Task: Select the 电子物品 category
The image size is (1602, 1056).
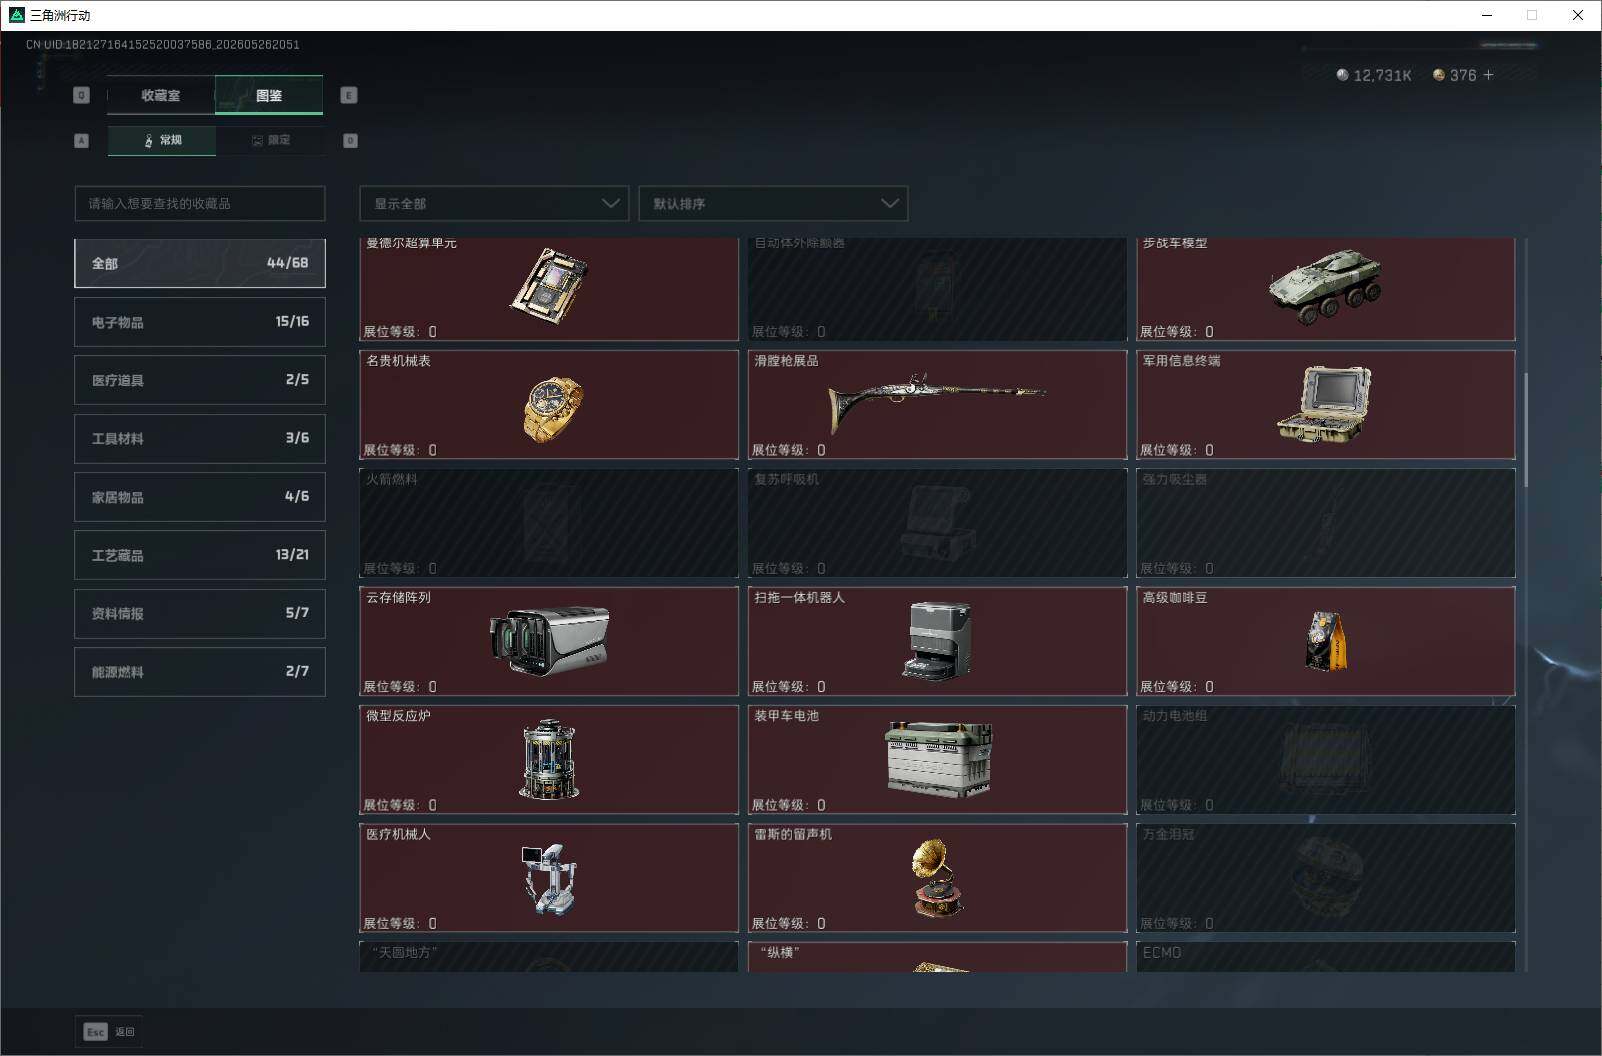Action: [200, 322]
